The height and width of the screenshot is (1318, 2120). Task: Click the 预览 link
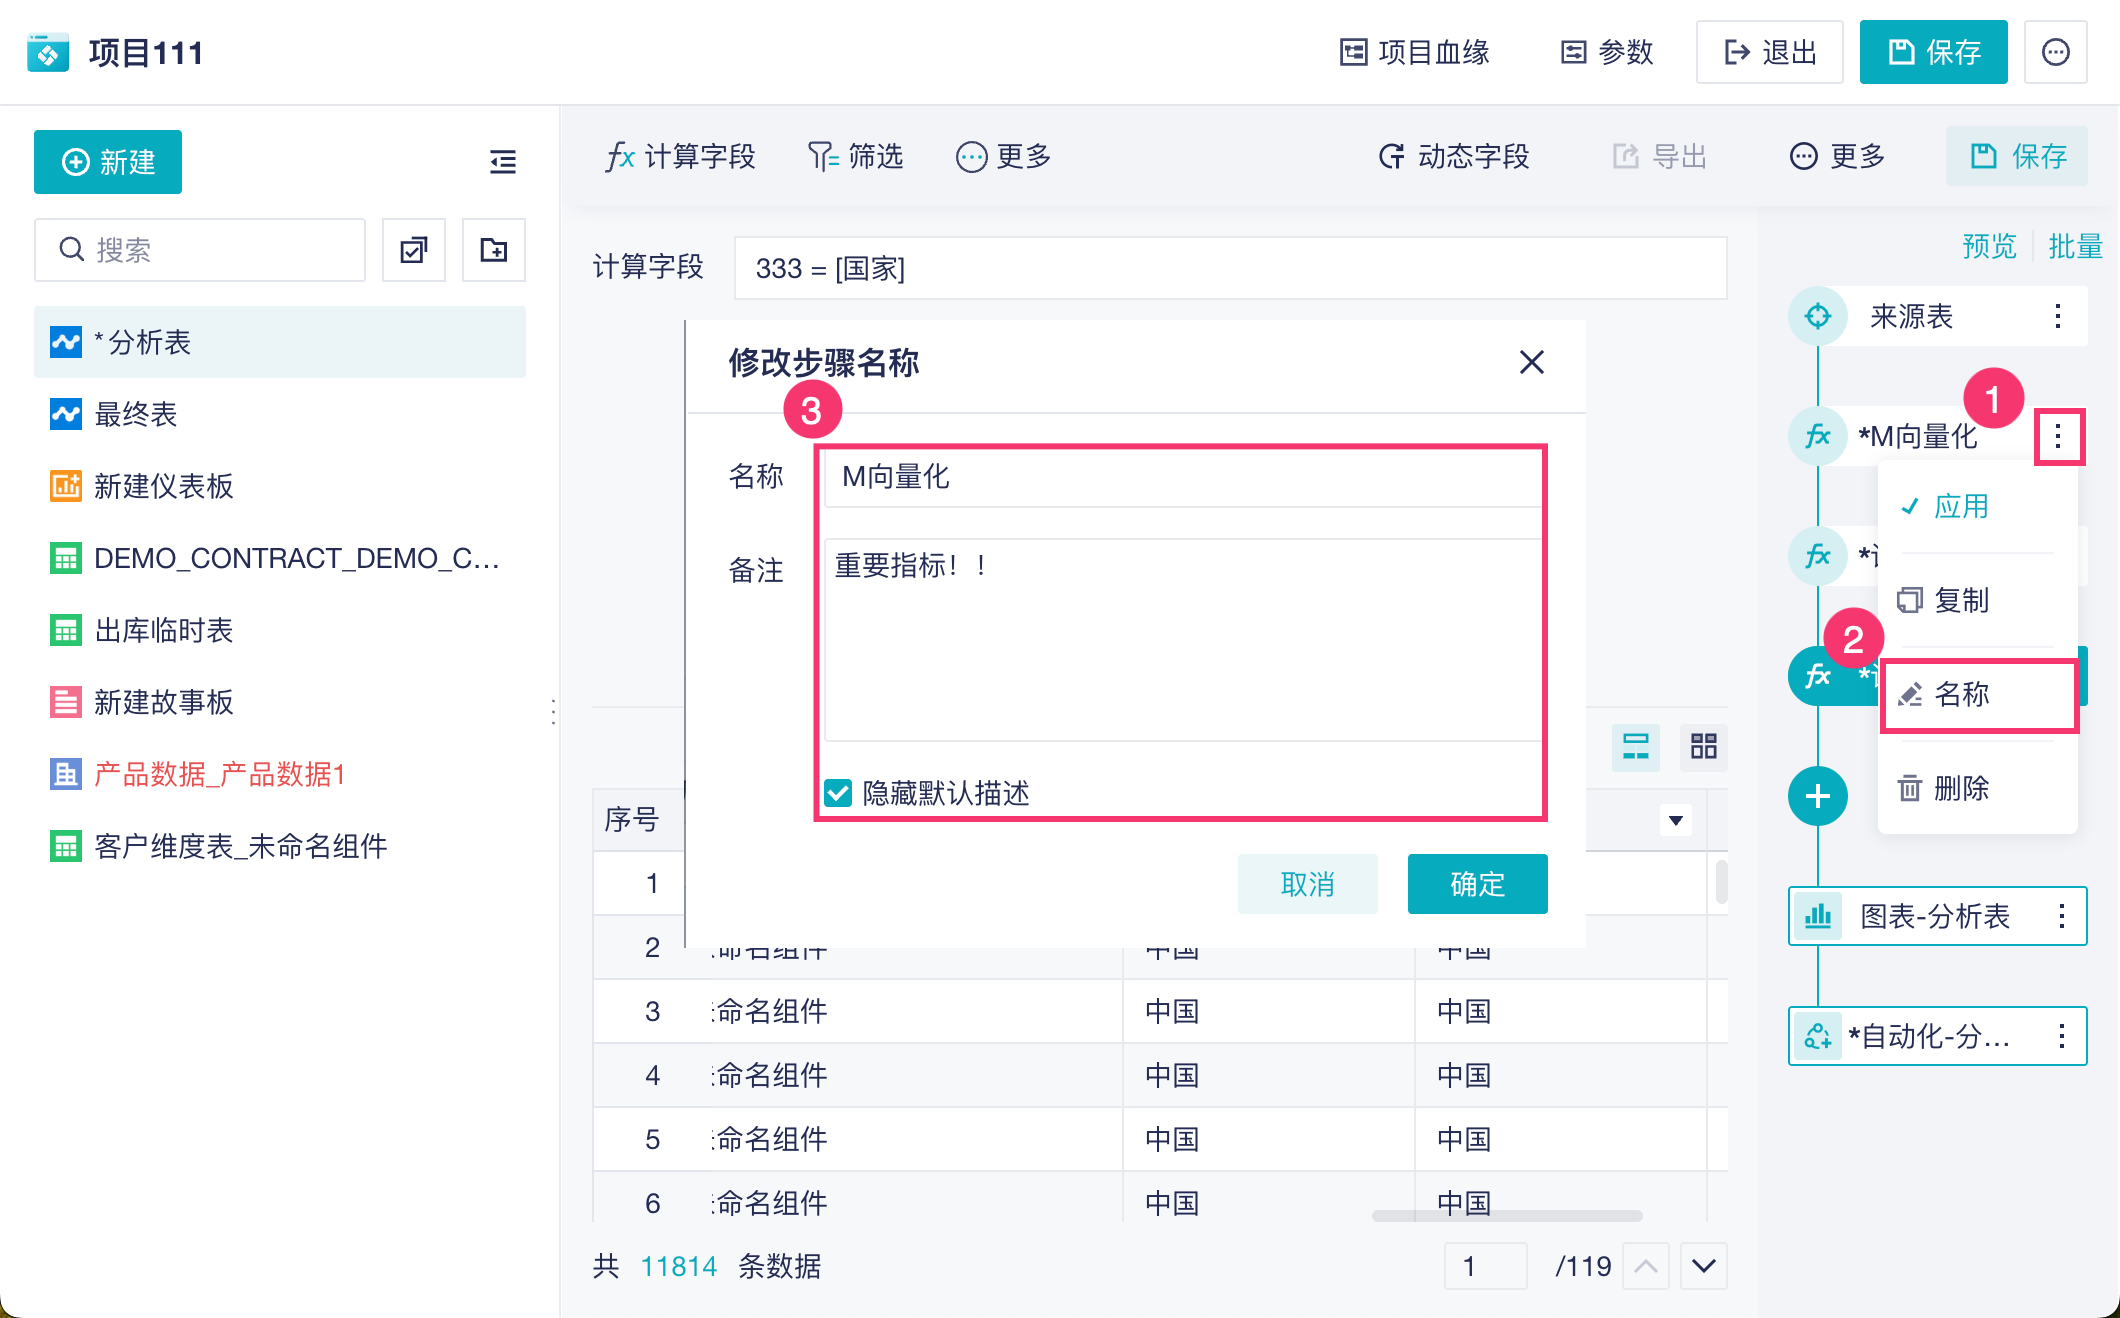1989,246
